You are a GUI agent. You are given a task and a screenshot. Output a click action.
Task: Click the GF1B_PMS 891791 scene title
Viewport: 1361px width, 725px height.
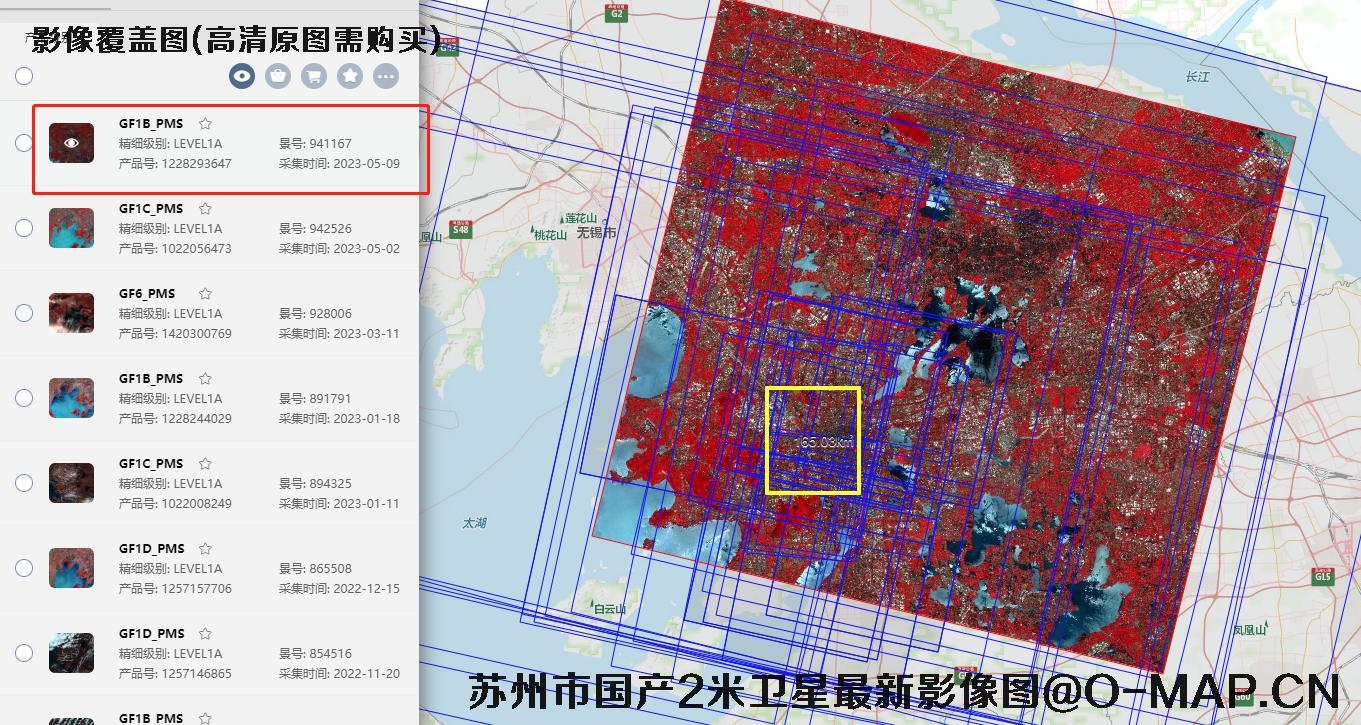151,379
